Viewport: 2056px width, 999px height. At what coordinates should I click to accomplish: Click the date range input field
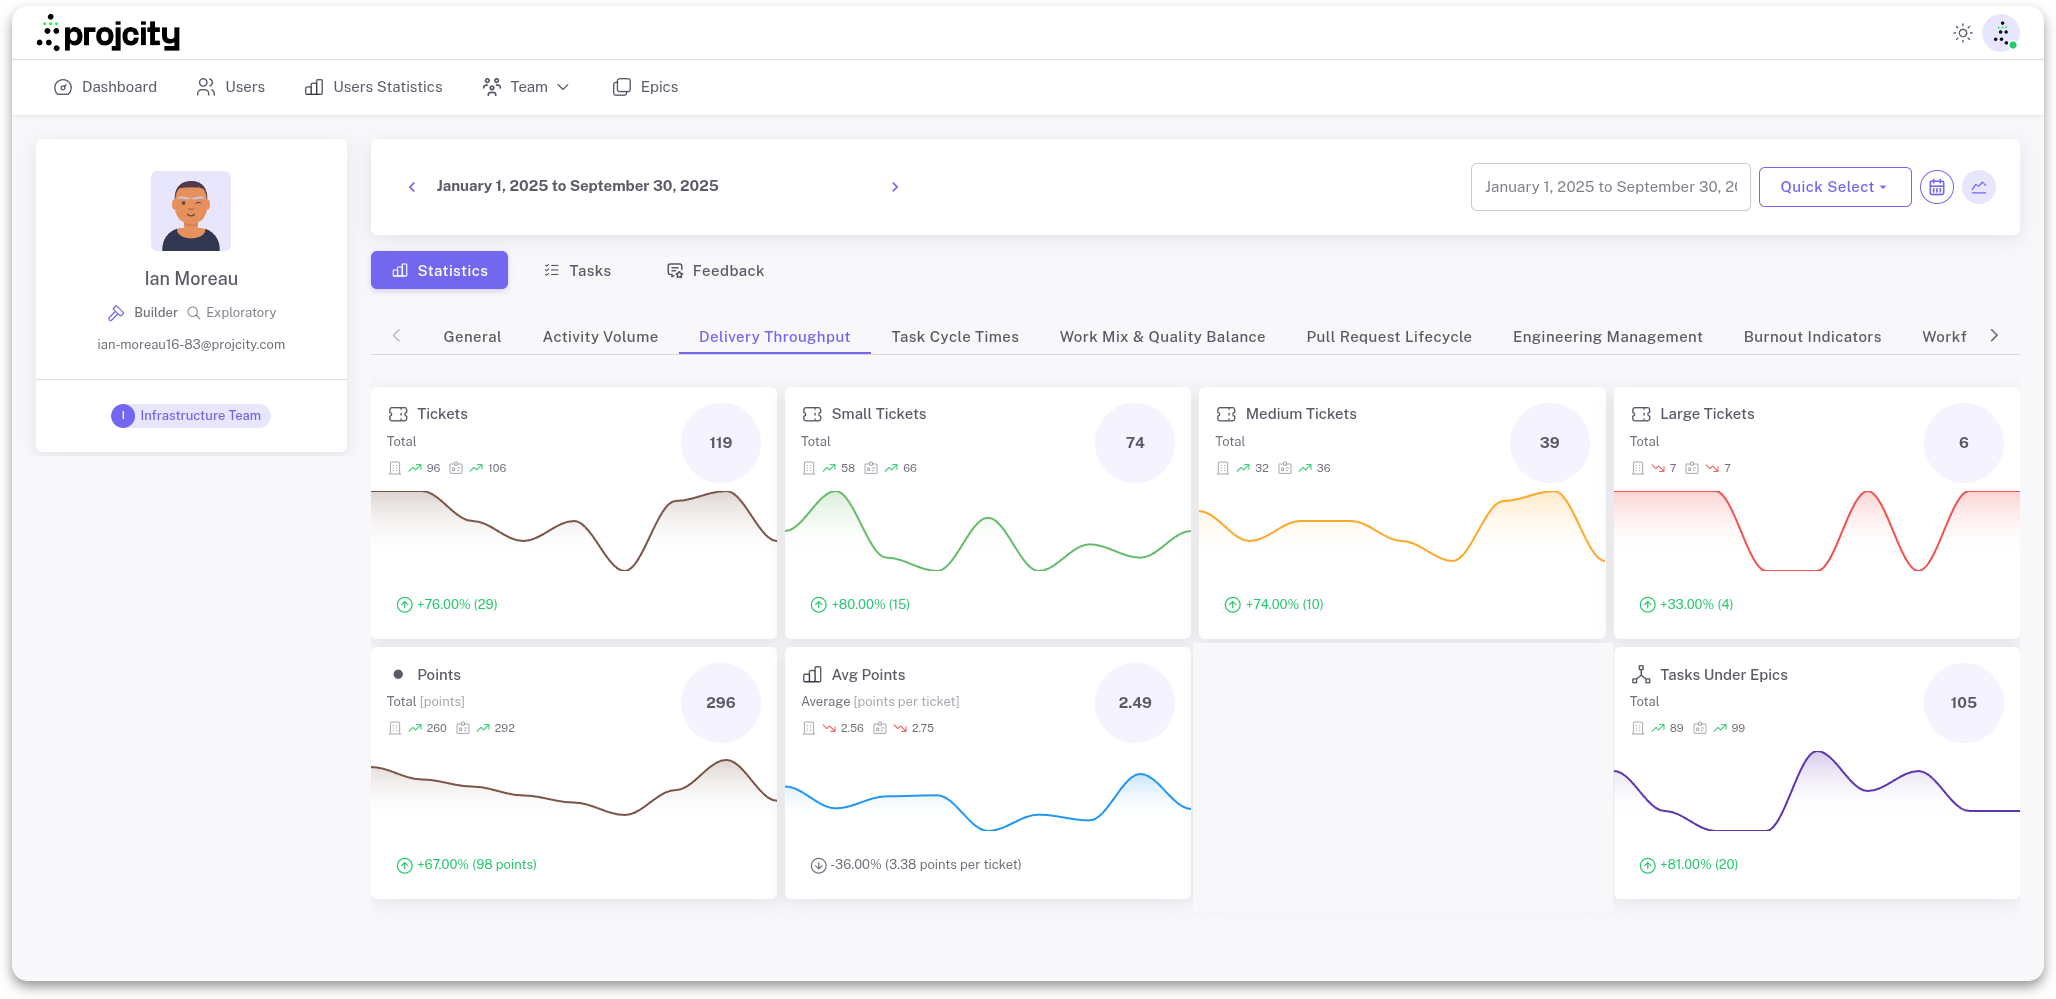(1610, 187)
